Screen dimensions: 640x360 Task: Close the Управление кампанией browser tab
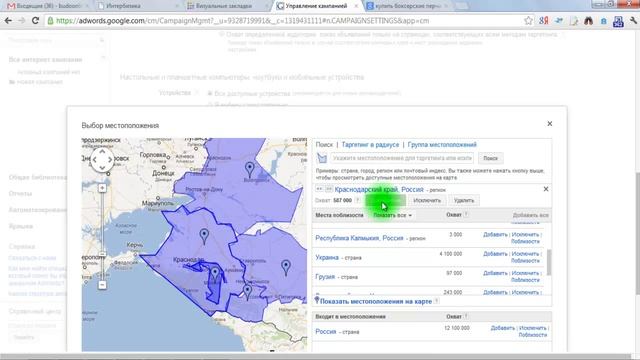click(356, 6)
